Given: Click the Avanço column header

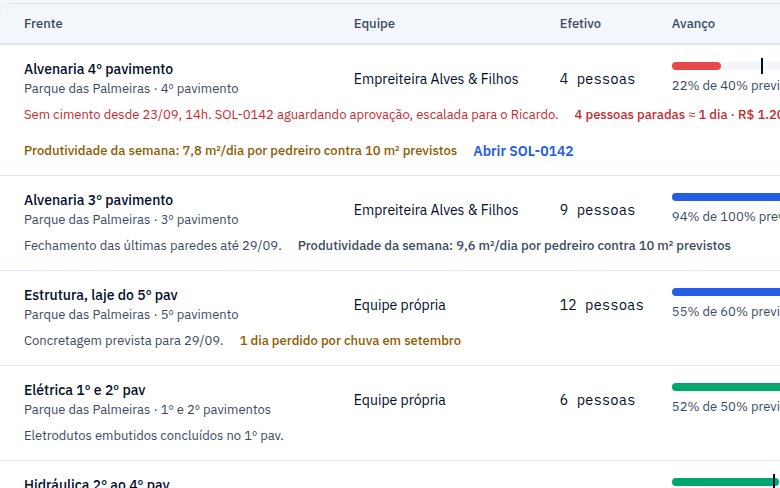Looking at the screenshot, I should [x=693, y=24].
